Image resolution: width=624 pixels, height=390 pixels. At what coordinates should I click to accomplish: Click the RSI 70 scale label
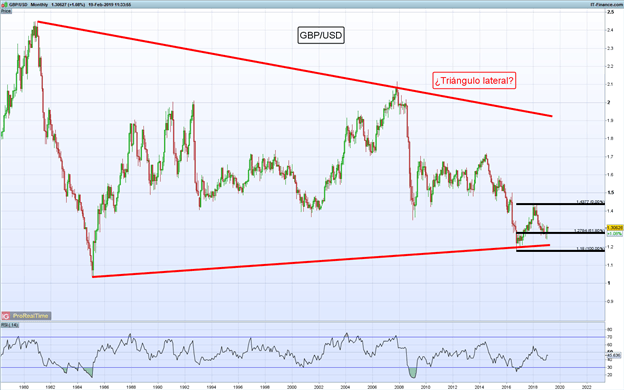(x=609, y=337)
